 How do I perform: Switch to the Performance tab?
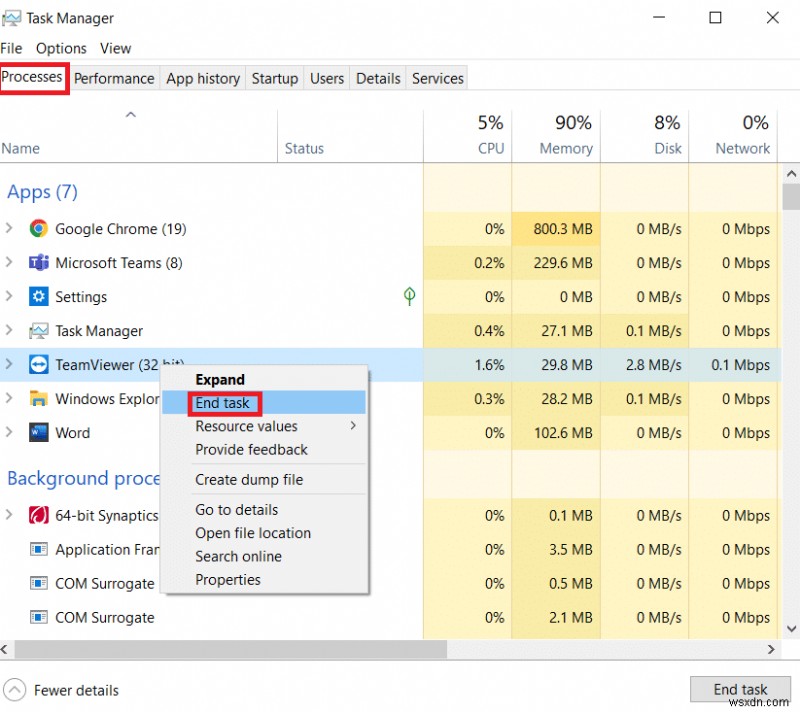pyautogui.click(x=114, y=78)
